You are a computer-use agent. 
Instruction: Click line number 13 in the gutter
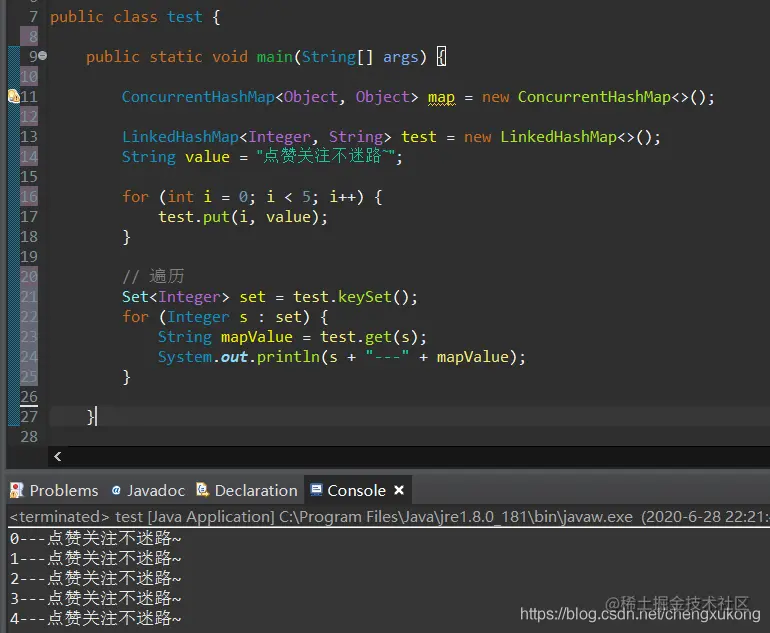click(x=29, y=137)
